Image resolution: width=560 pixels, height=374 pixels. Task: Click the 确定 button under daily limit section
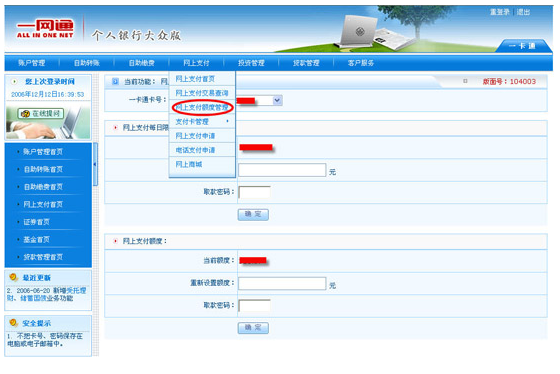click(x=253, y=215)
